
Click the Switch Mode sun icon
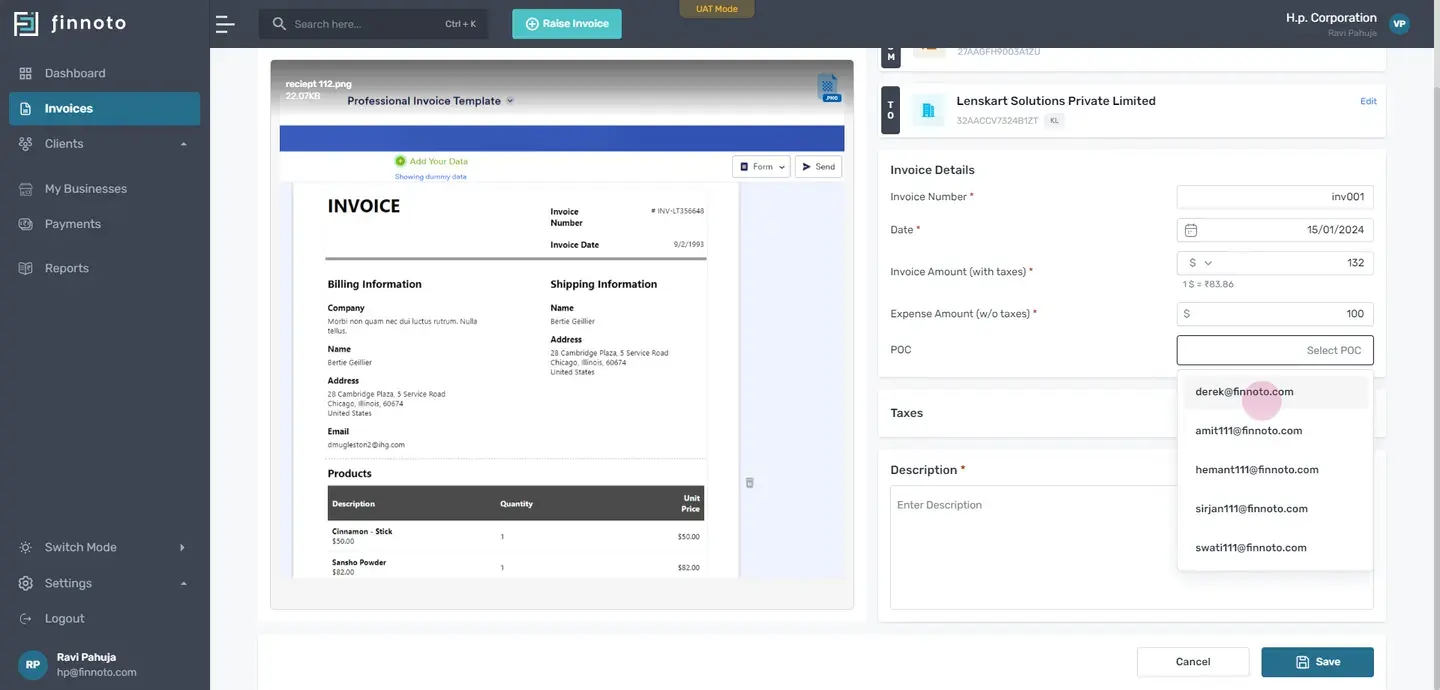26,548
